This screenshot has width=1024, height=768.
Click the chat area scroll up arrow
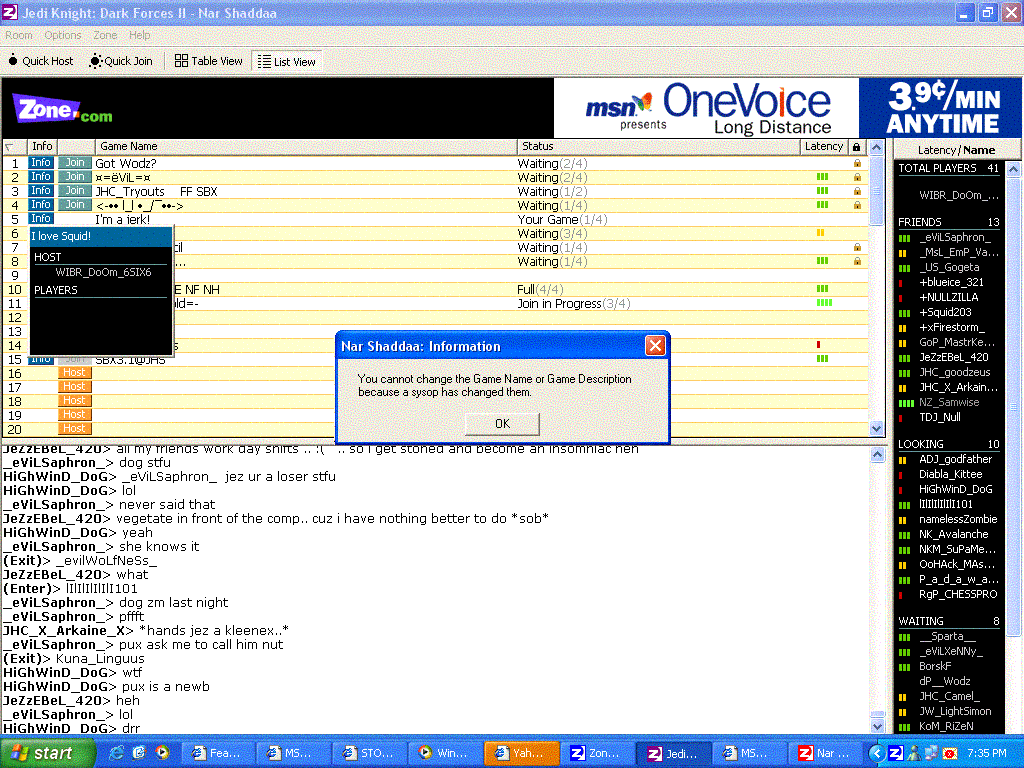tap(878, 455)
